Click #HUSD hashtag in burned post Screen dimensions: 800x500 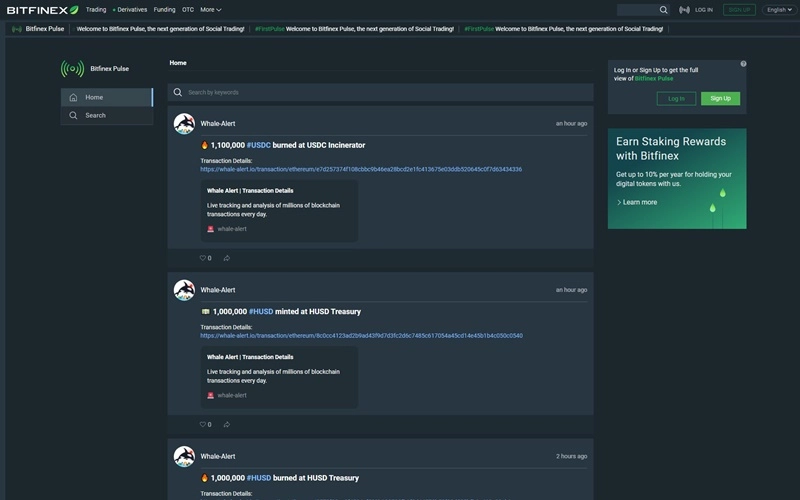[259, 478]
